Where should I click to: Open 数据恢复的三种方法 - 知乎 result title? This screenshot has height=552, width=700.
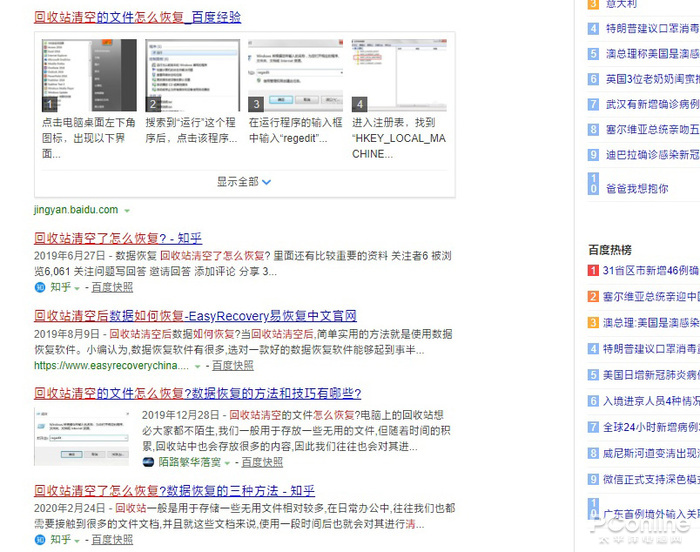(174, 491)
